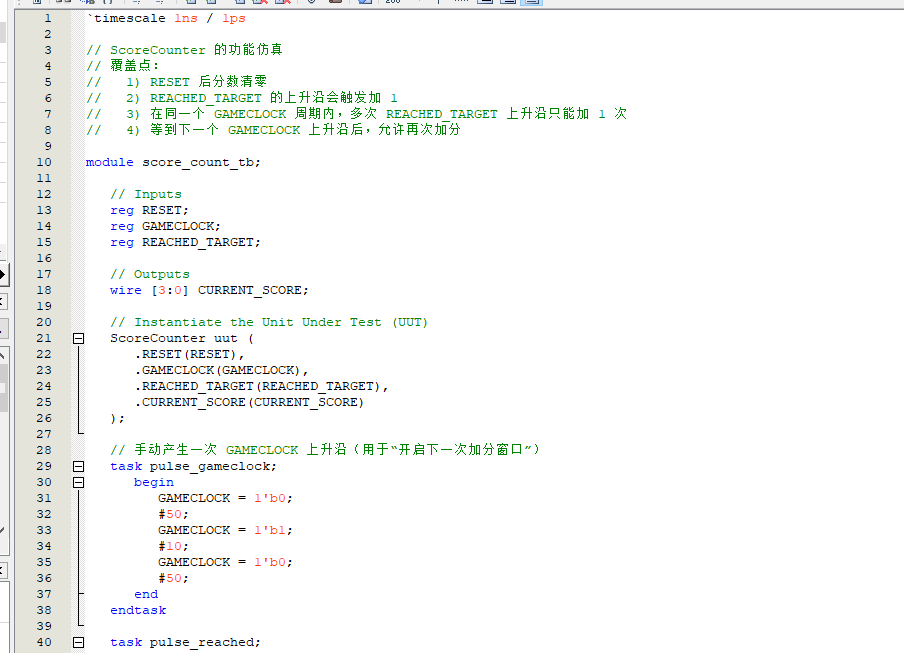Image resolution: width=904 pixels, height=653 pixels.
Task: Click the '#50;' delay on line 32
Action: coord(174,514)
